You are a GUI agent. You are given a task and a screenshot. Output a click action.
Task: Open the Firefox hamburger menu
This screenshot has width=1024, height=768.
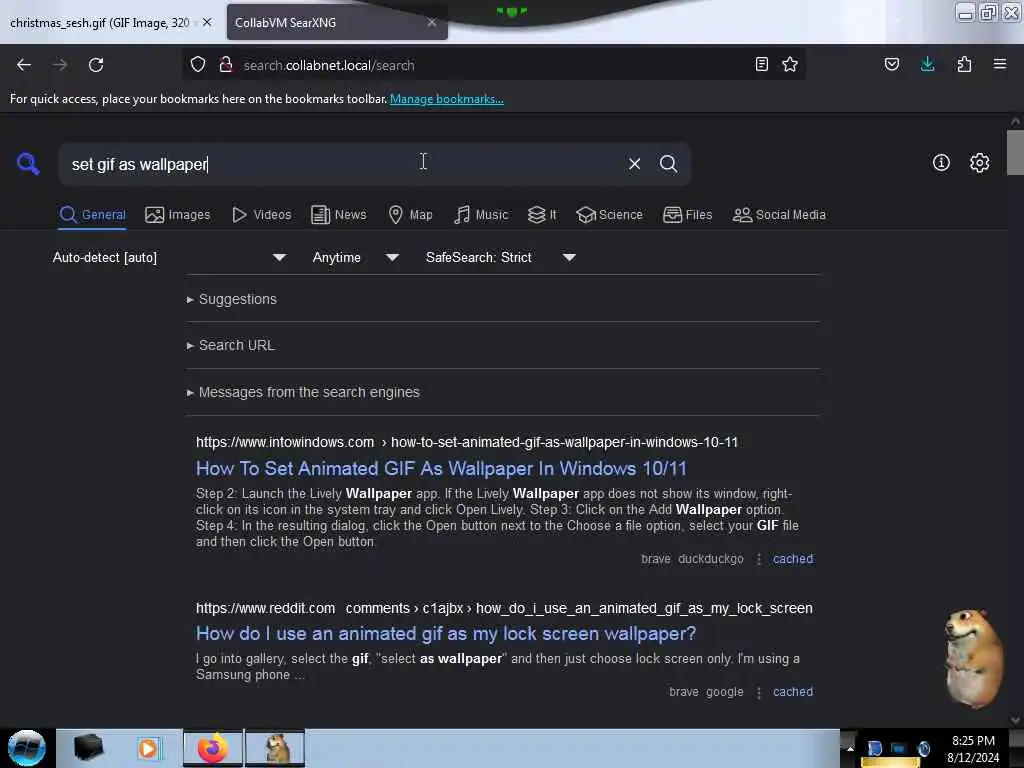point(1000,64)
